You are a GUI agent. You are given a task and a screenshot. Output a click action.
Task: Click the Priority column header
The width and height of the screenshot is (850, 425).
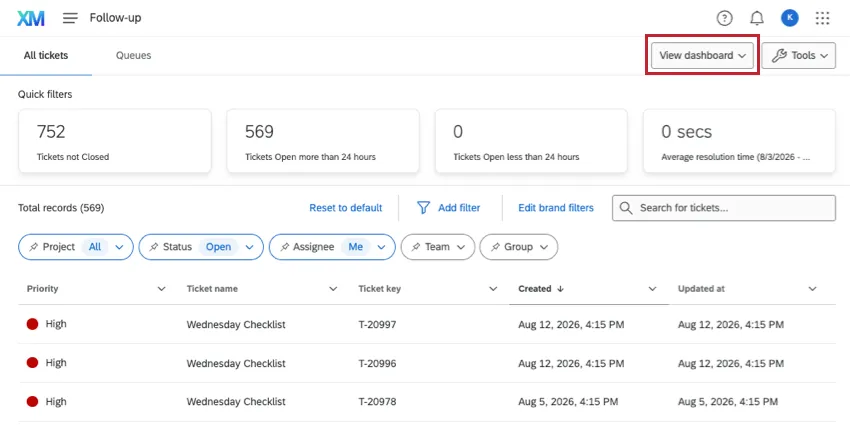point(42,289)
